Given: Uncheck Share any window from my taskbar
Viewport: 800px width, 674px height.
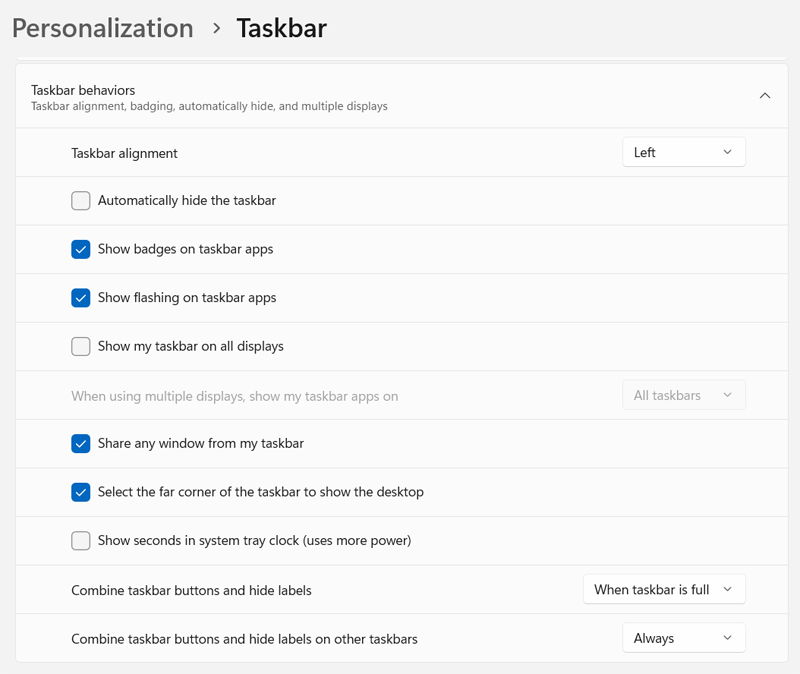Looking at the screenshot, I should [x=81, y=443].
